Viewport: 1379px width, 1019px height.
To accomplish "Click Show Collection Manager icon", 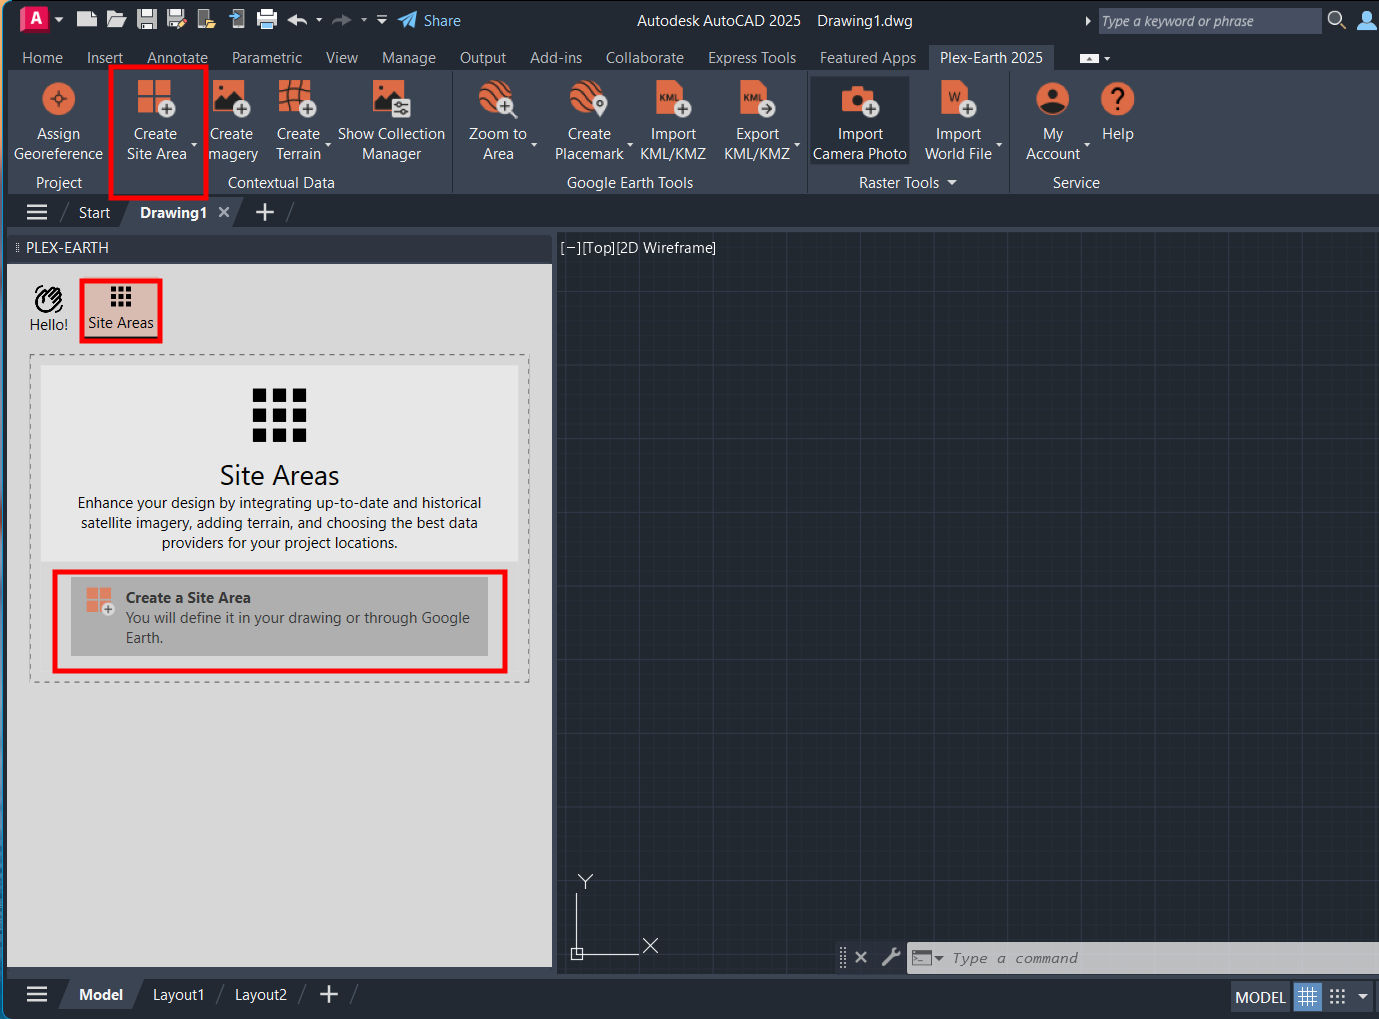I will tap(391, 99).
